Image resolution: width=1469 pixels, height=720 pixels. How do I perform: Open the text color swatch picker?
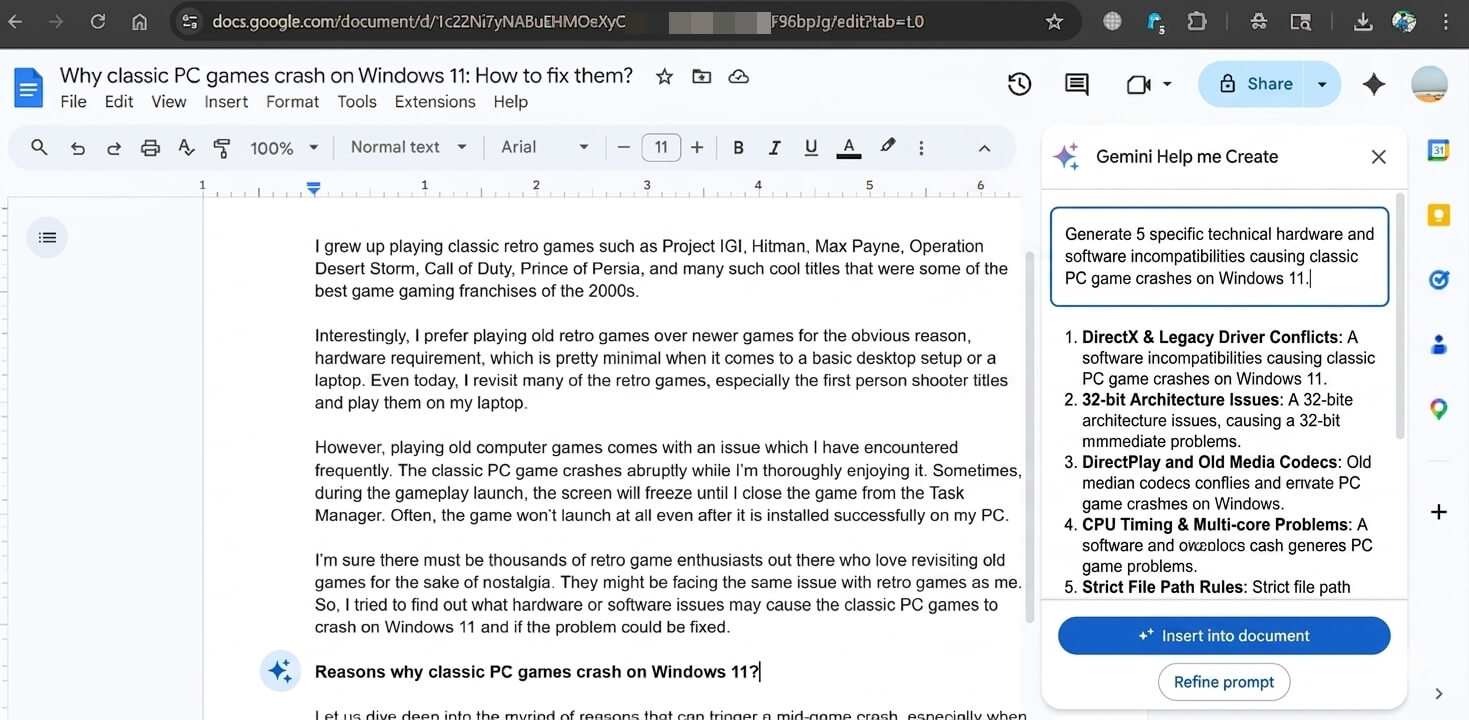pos(848,146)
